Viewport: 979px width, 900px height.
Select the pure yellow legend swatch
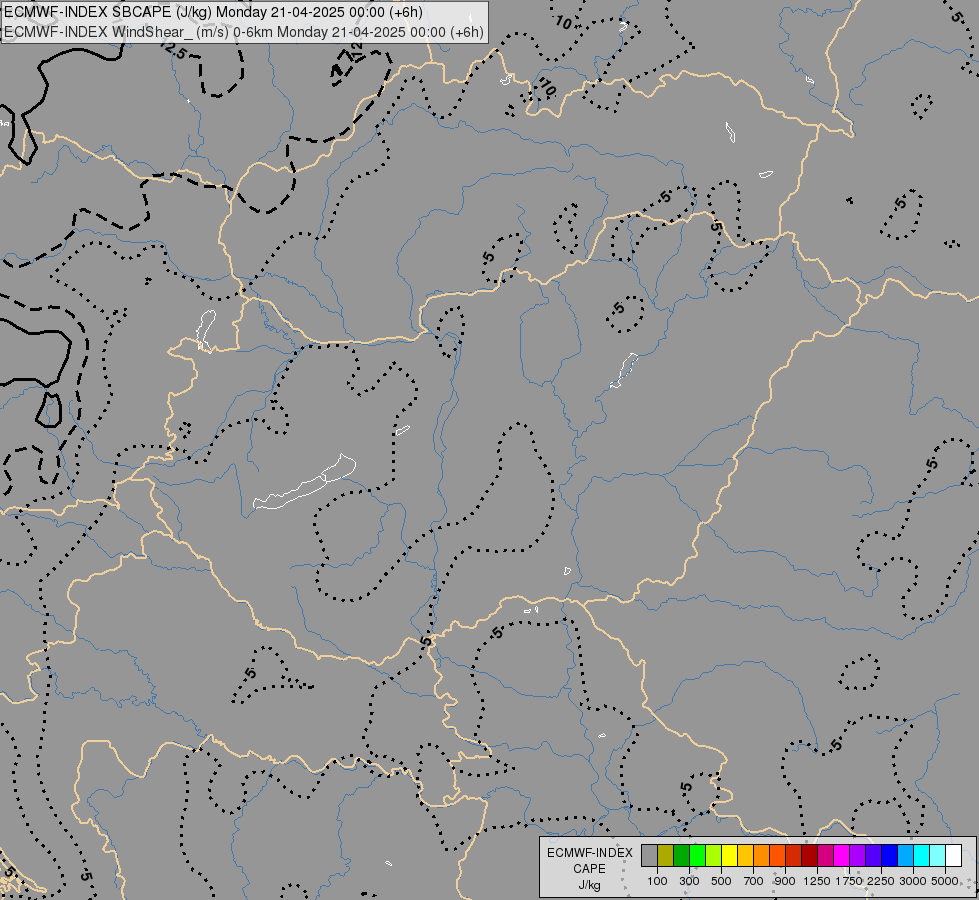[729, 856]
